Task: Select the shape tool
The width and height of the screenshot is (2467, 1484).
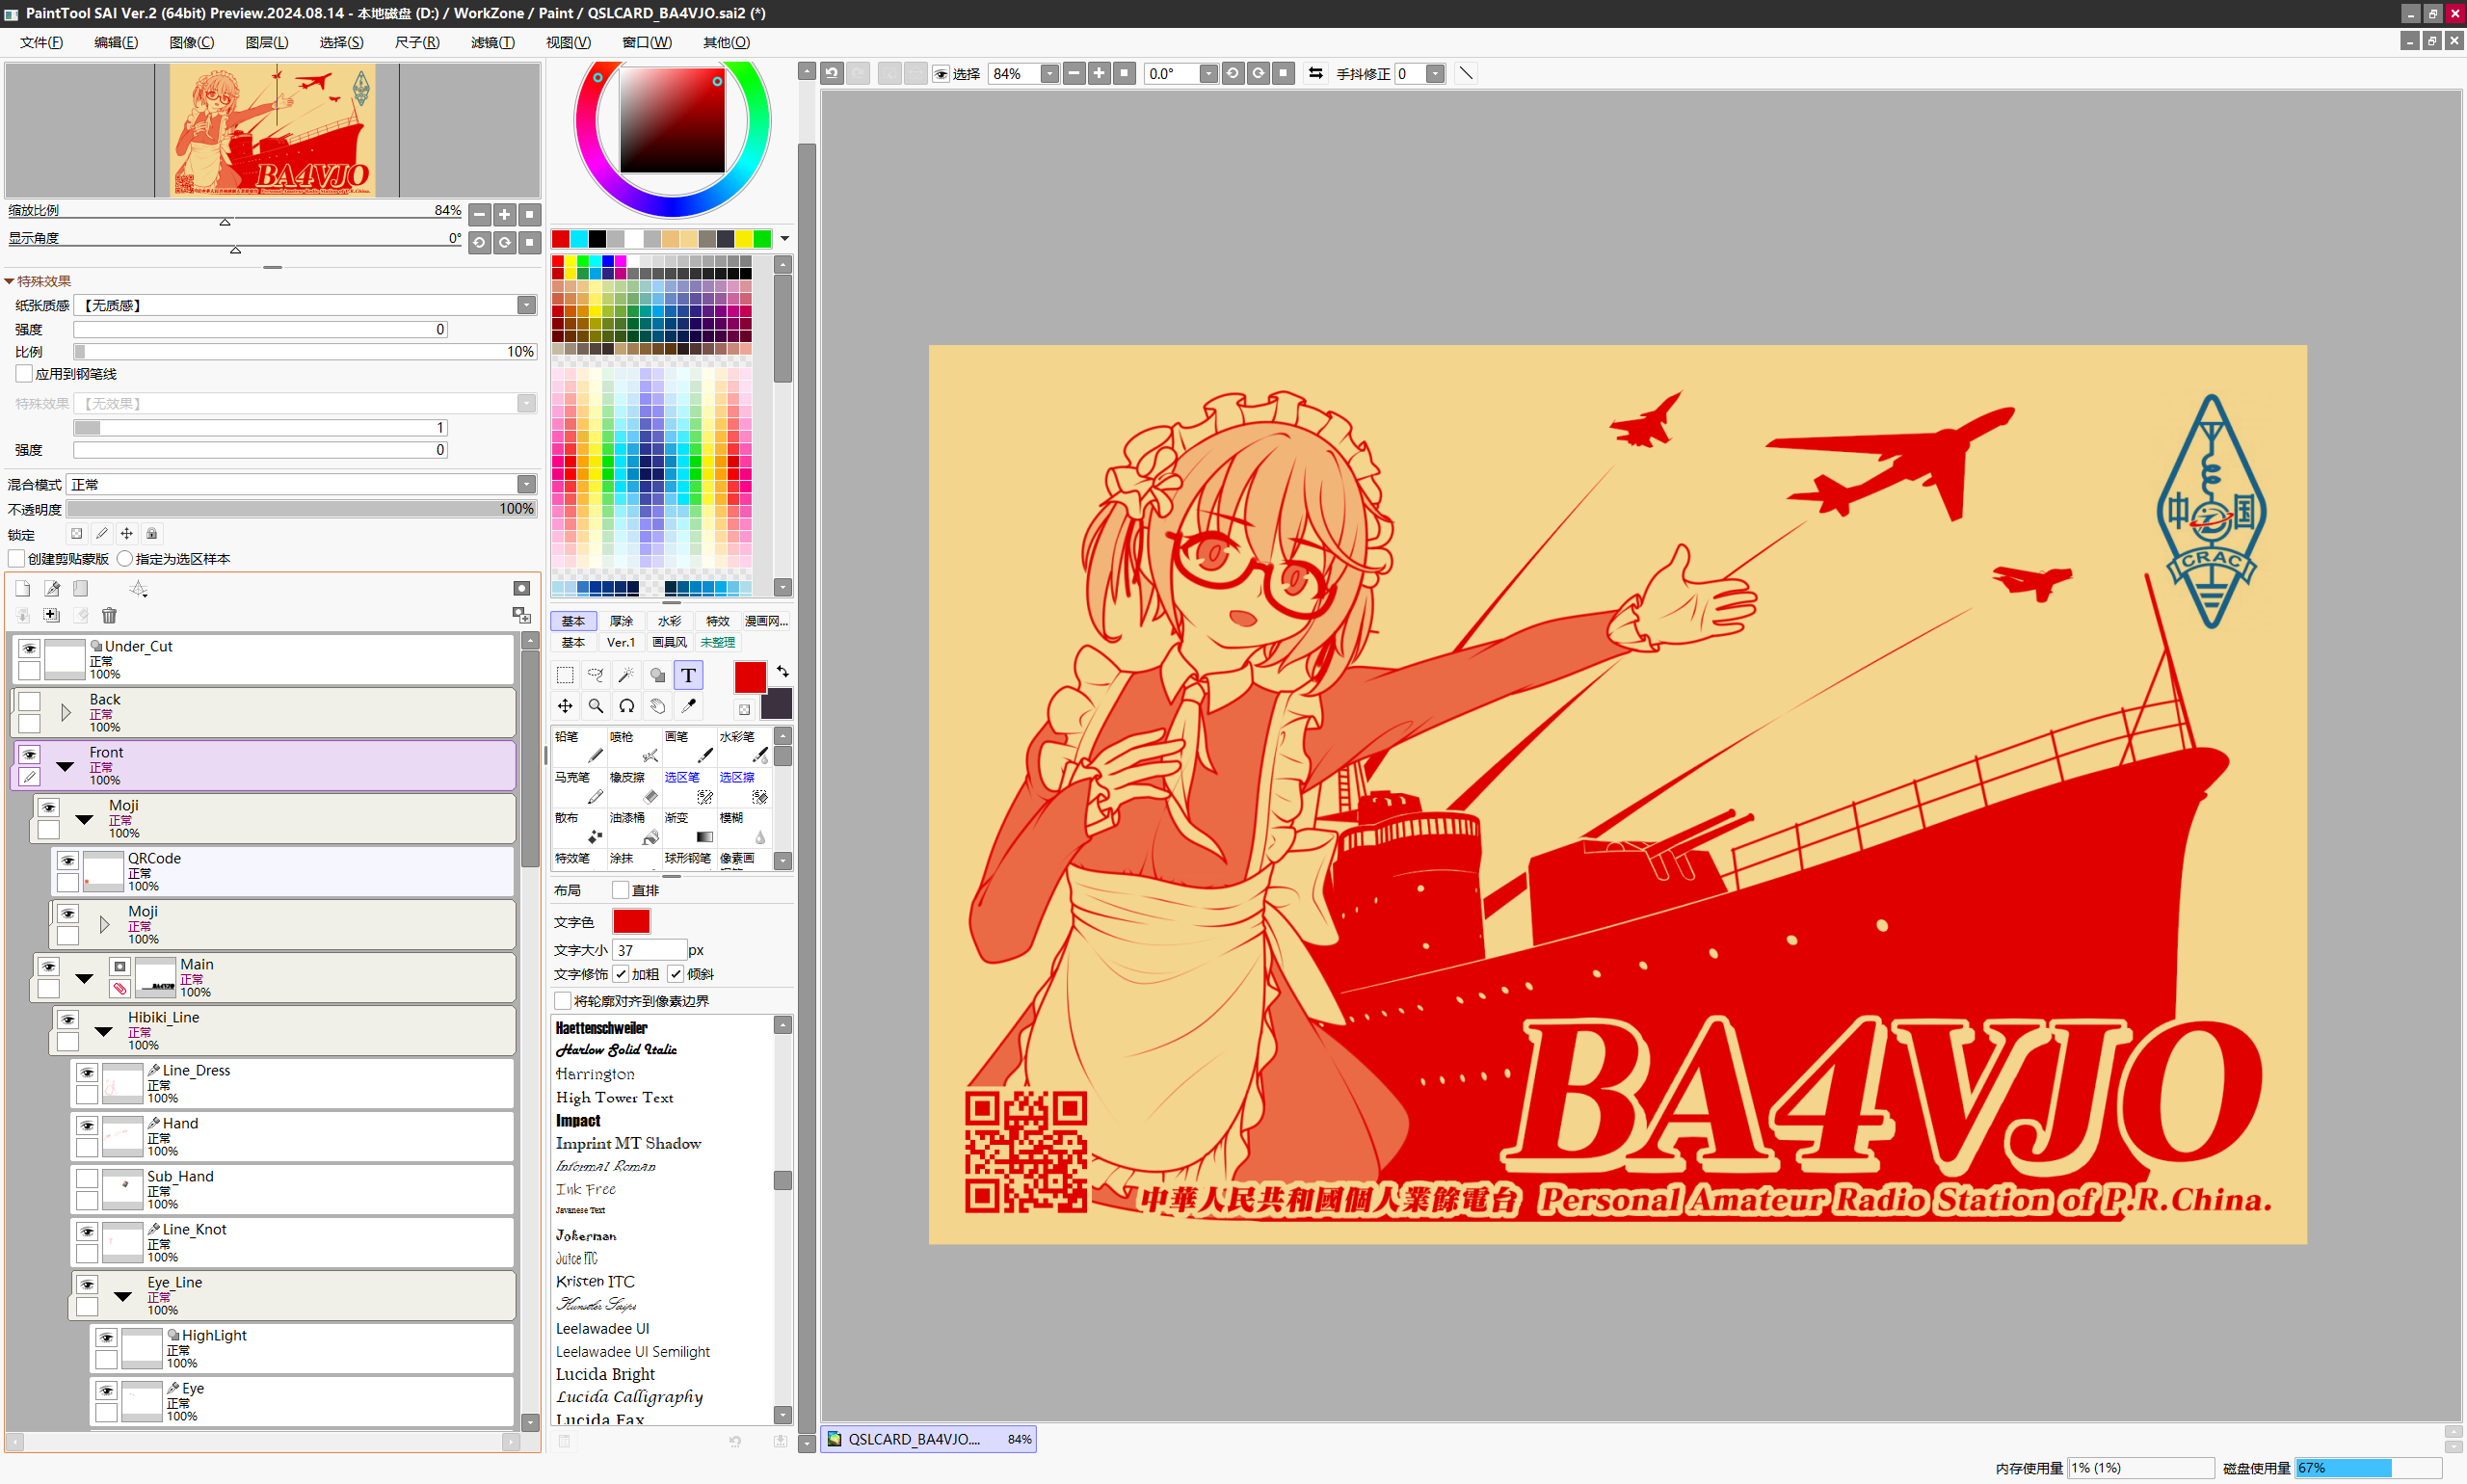Action: tap(658, 675)
